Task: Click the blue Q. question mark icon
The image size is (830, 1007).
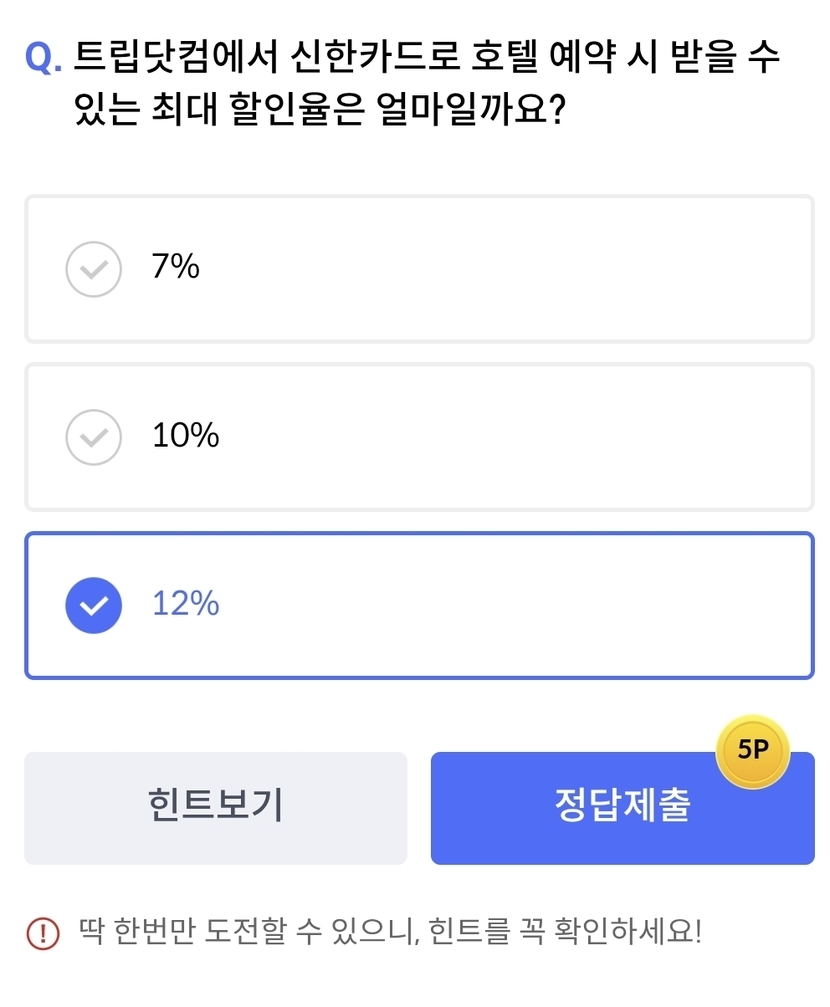Action: (43, 59)
